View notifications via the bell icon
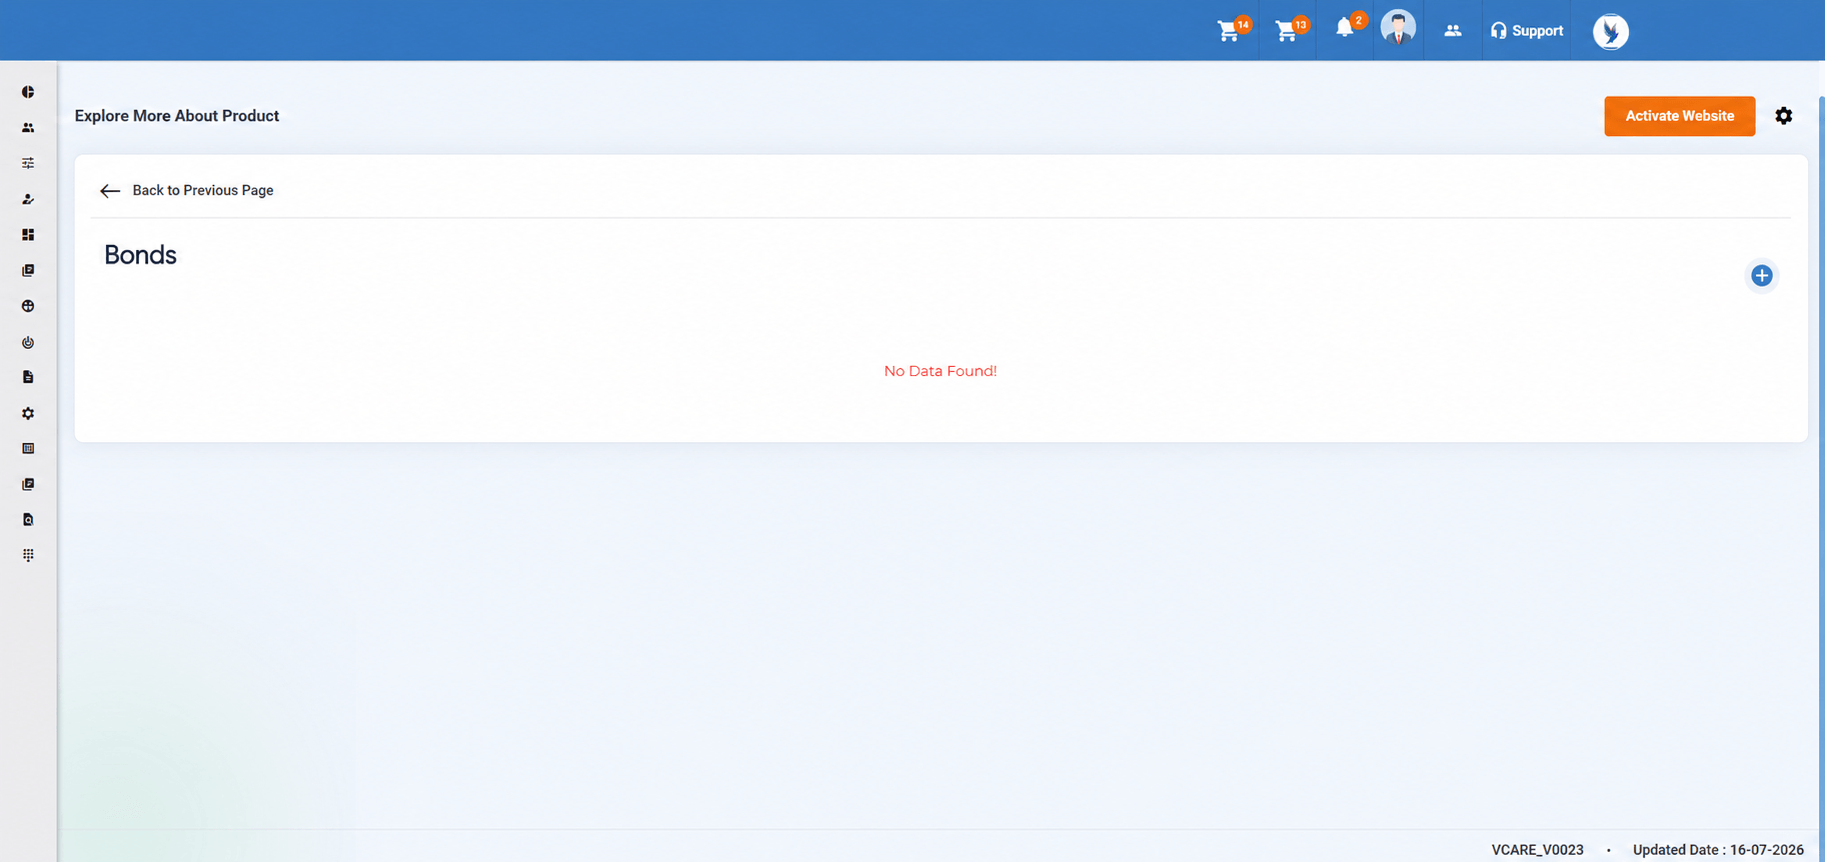This screenshot has width=1825, height=862. (x=1345, y=28)
